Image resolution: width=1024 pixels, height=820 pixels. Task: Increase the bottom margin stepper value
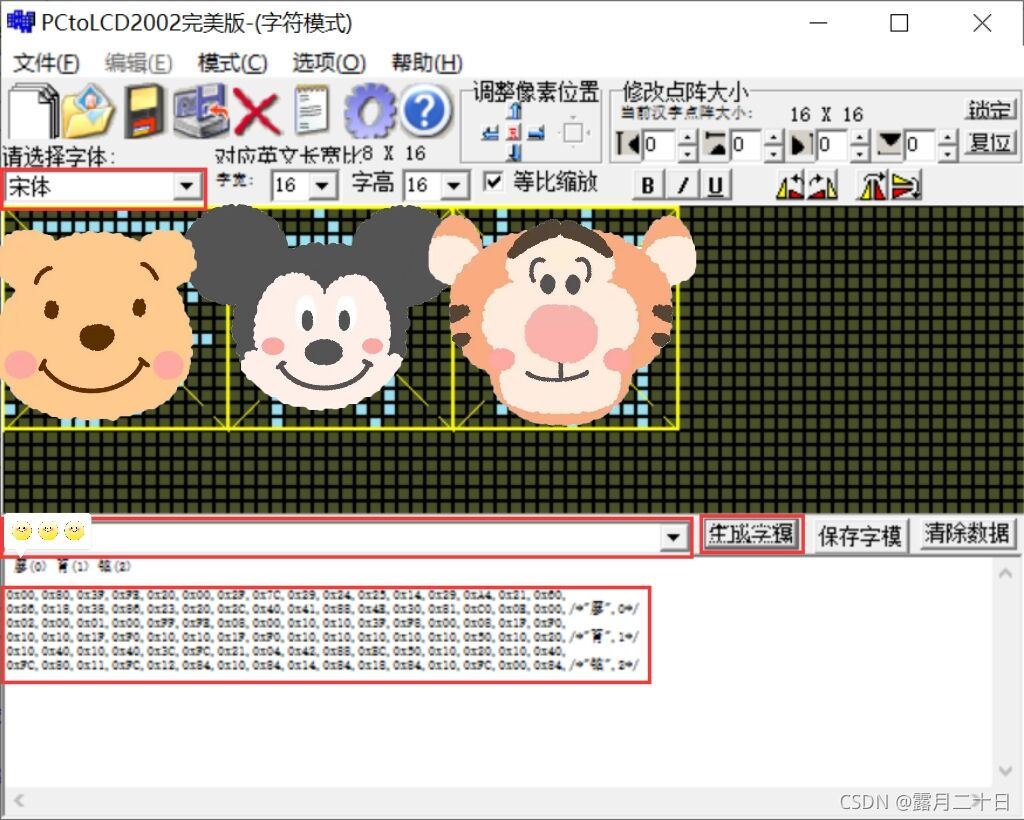[x=948, y=137]
